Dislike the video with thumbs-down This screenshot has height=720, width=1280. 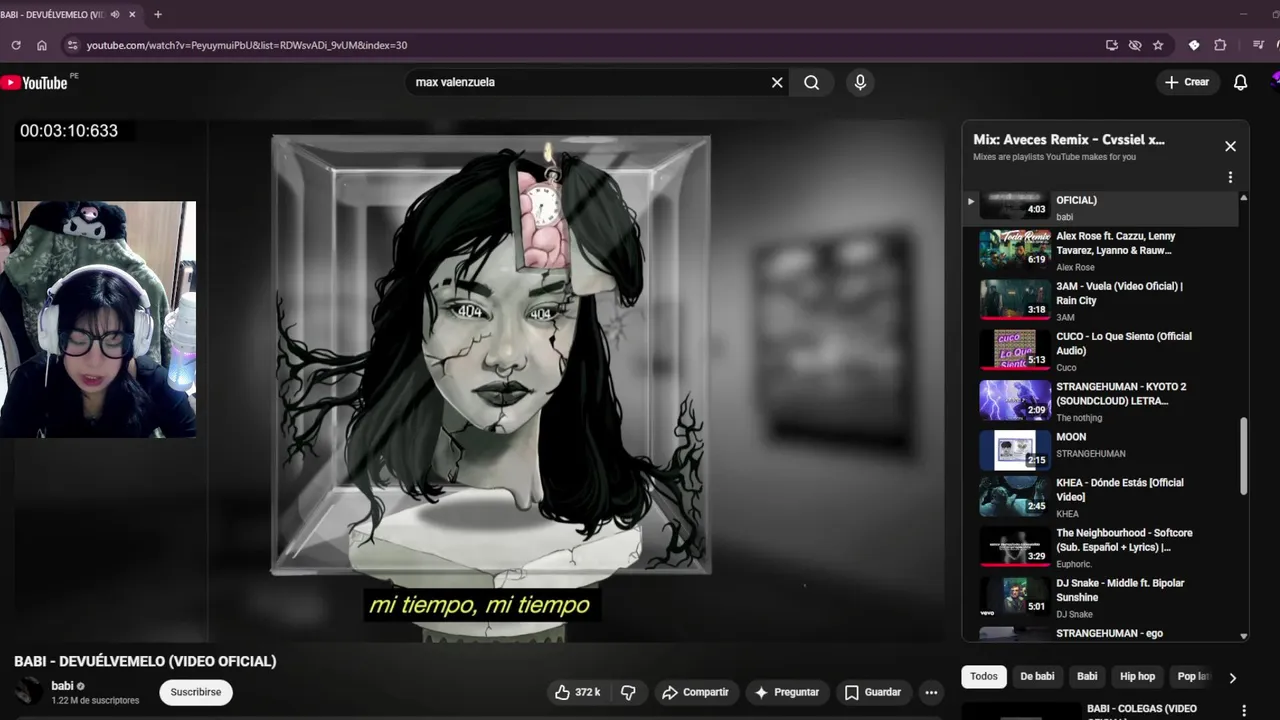(628, 692)
